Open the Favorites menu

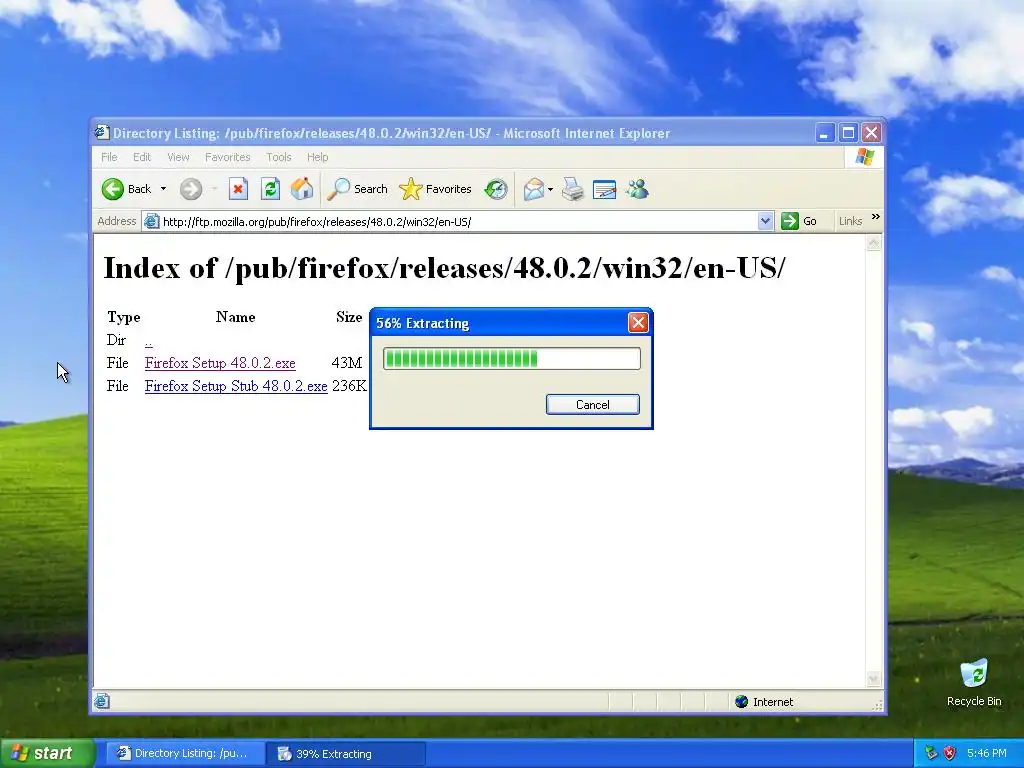click(227, 157)
